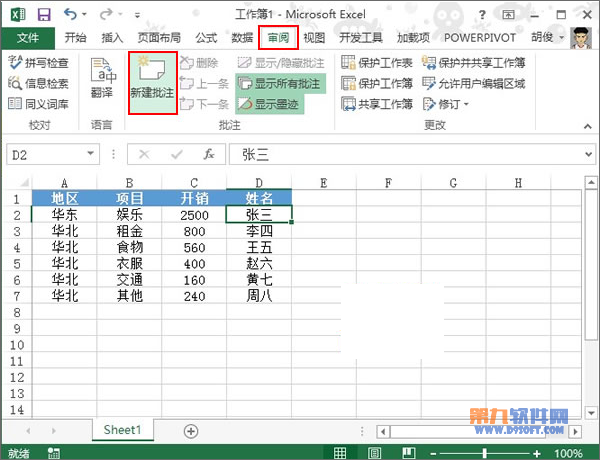Screen dimensions: 600x460
Task: Select cell containing 2500
Action: [x=194, y=215]
